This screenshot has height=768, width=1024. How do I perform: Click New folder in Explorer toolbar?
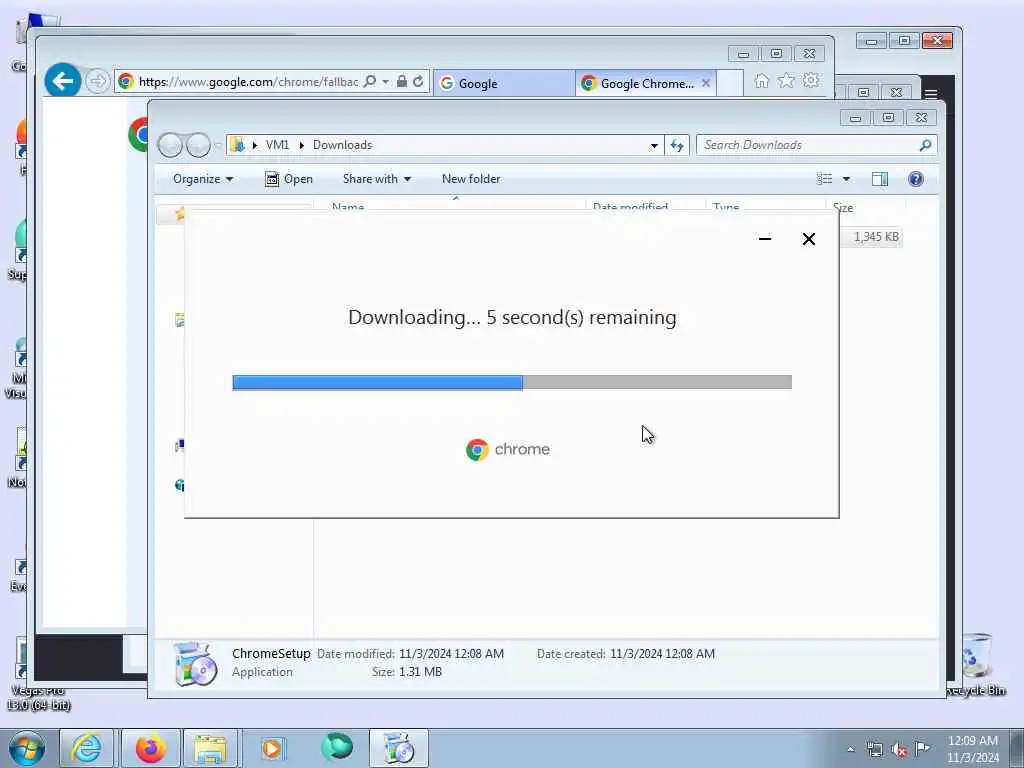coord(471,179)
